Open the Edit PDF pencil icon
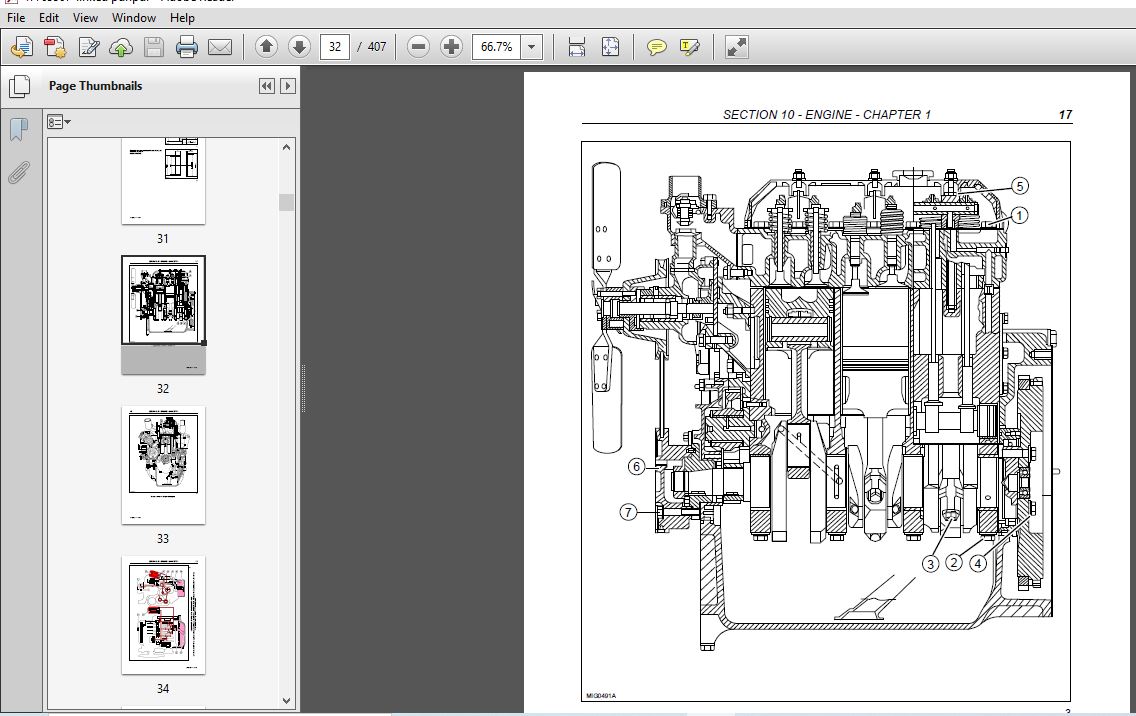This screenshot has width=1136, height=716. 88,47
